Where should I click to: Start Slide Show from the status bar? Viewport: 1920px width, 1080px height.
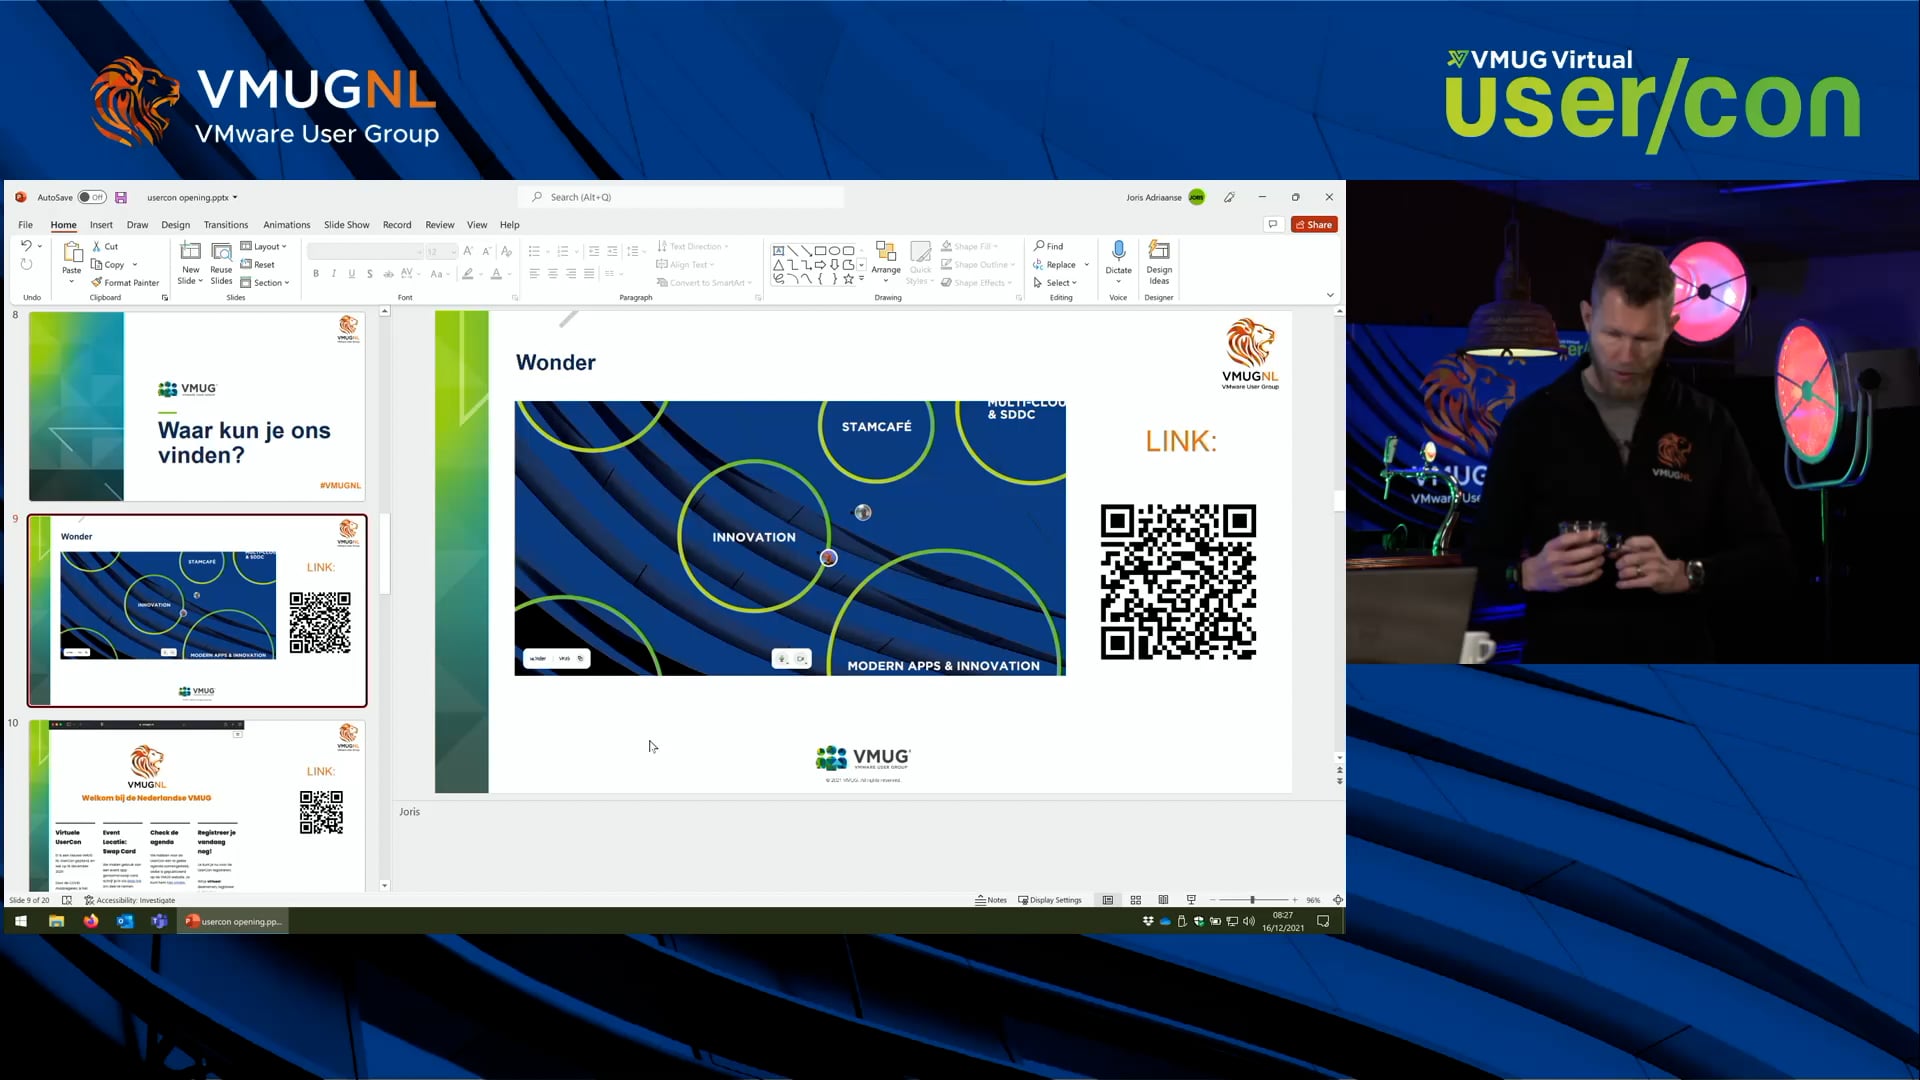[1191, 899]
